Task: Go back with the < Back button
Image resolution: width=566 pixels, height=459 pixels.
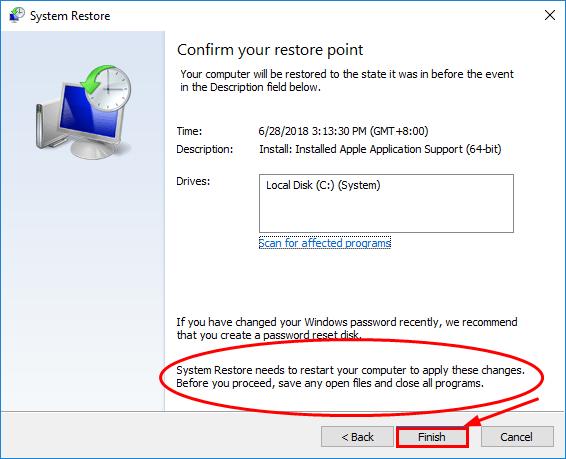Action: [357, 437]
